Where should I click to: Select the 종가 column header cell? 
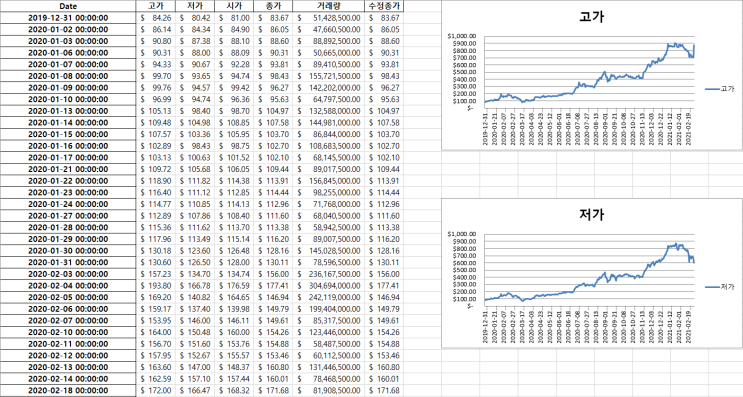[273, 6]
